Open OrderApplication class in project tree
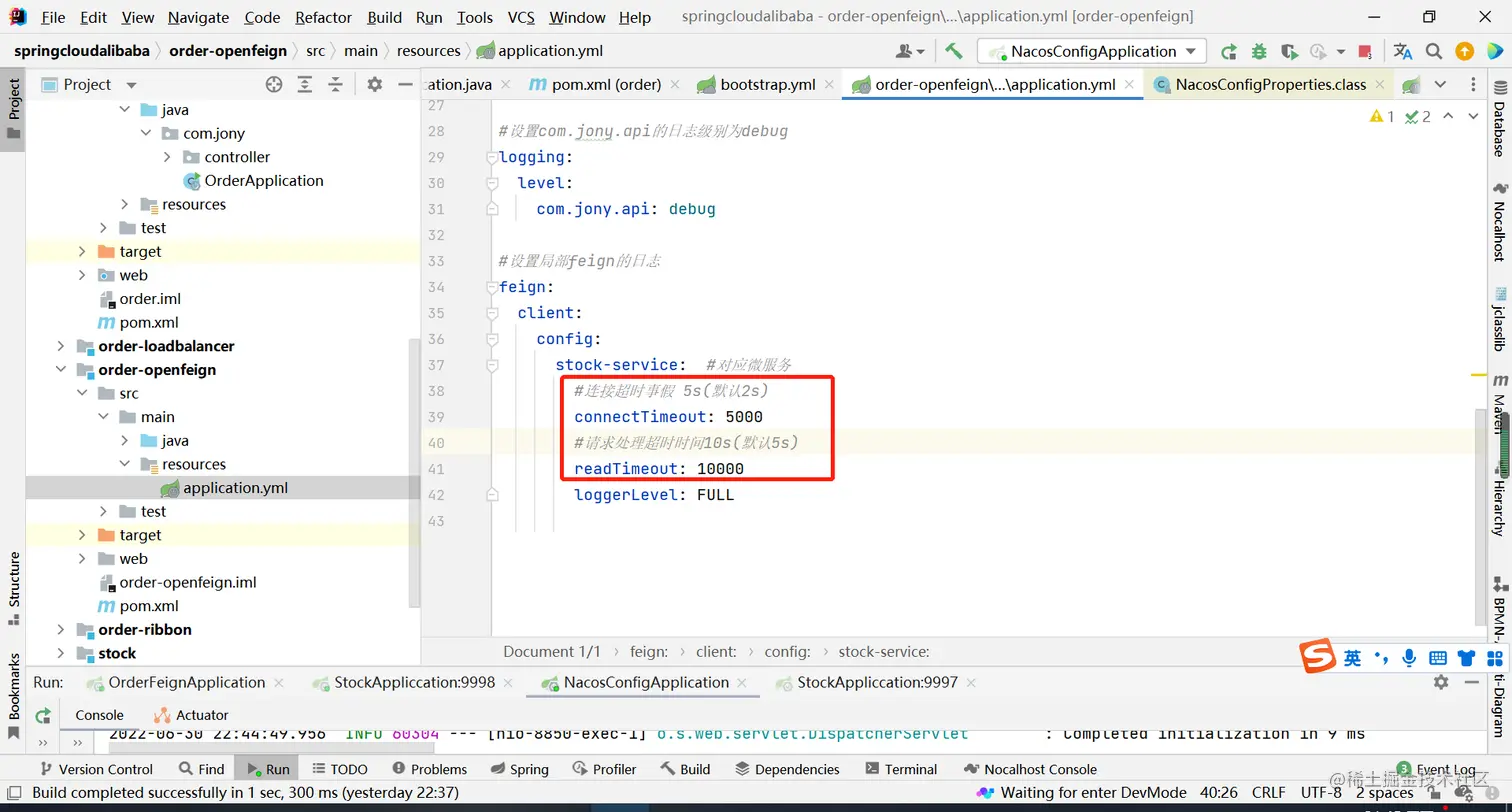 [x=263, y=181]
